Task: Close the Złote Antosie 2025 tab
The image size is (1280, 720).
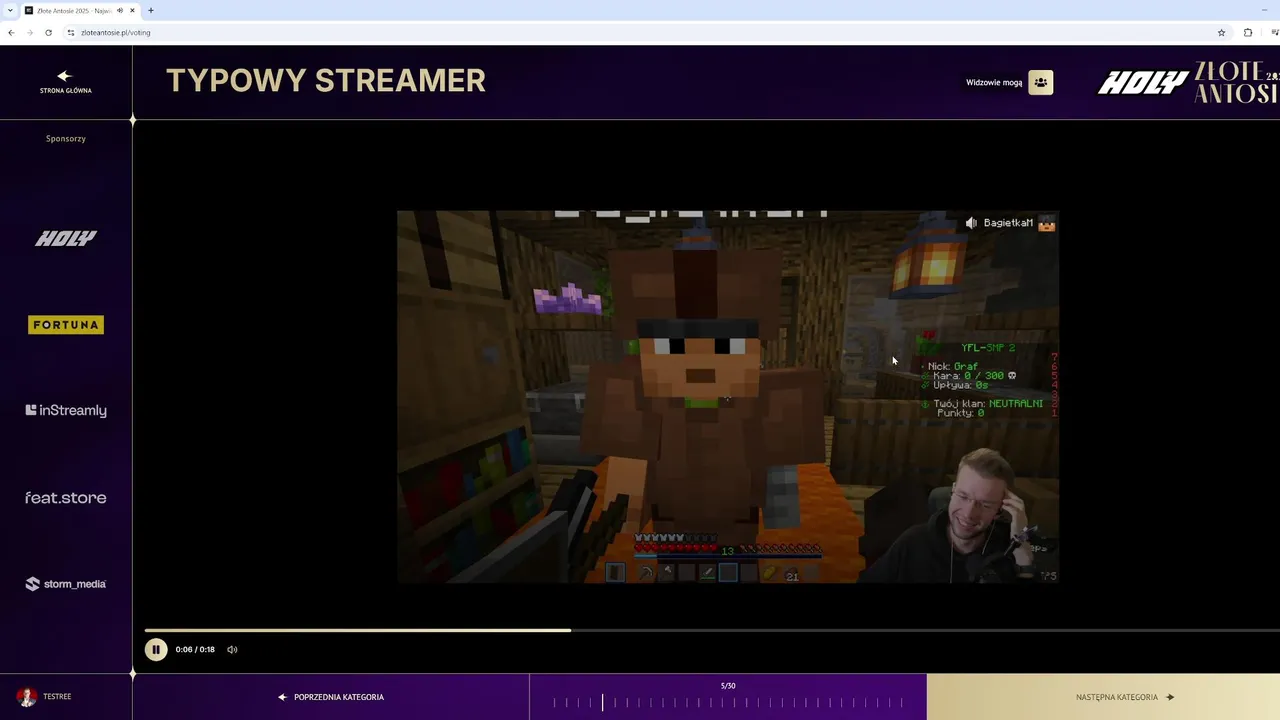Action: tap(132, 10)
